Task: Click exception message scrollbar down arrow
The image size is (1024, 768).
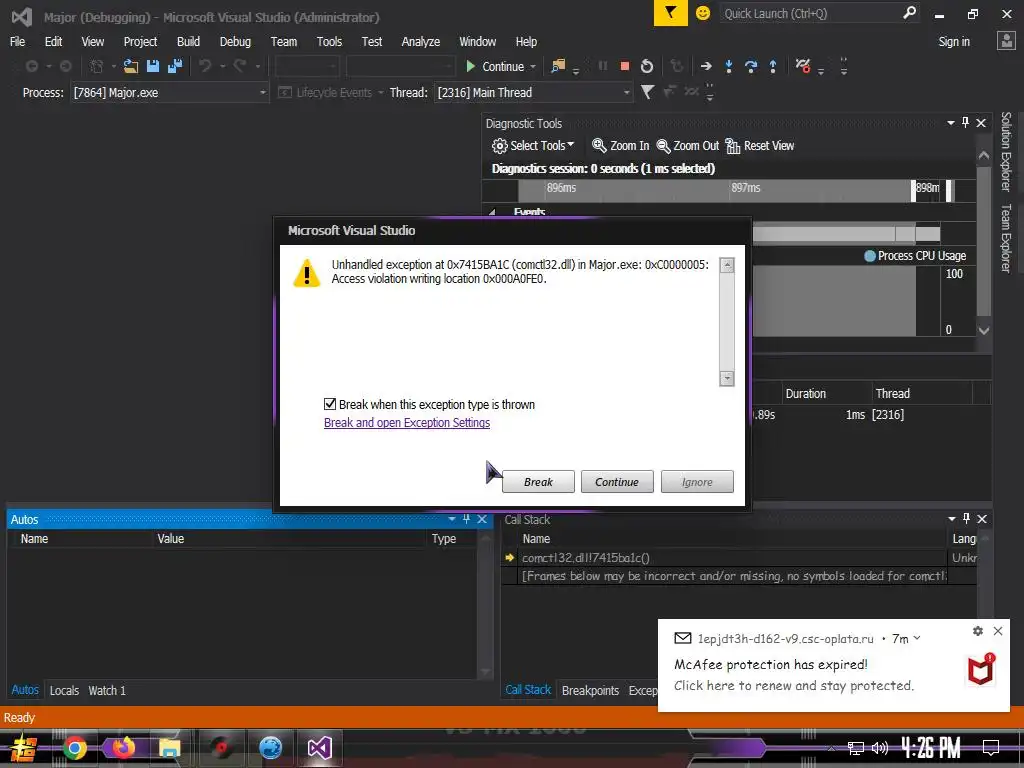Action: point(727,379)
